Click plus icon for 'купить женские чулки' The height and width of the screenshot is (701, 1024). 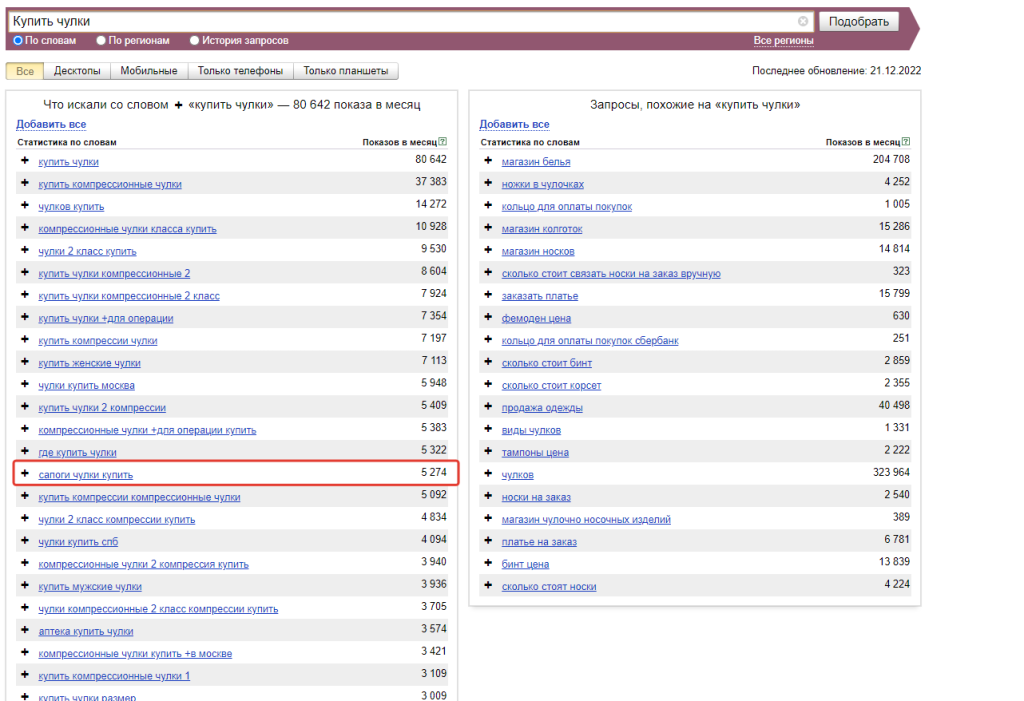tap(25, 362)
